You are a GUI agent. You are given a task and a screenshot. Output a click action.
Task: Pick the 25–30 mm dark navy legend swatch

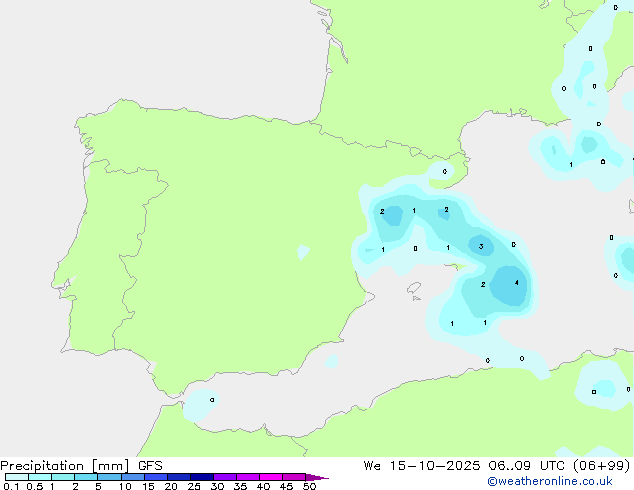[x=202, y=477]
